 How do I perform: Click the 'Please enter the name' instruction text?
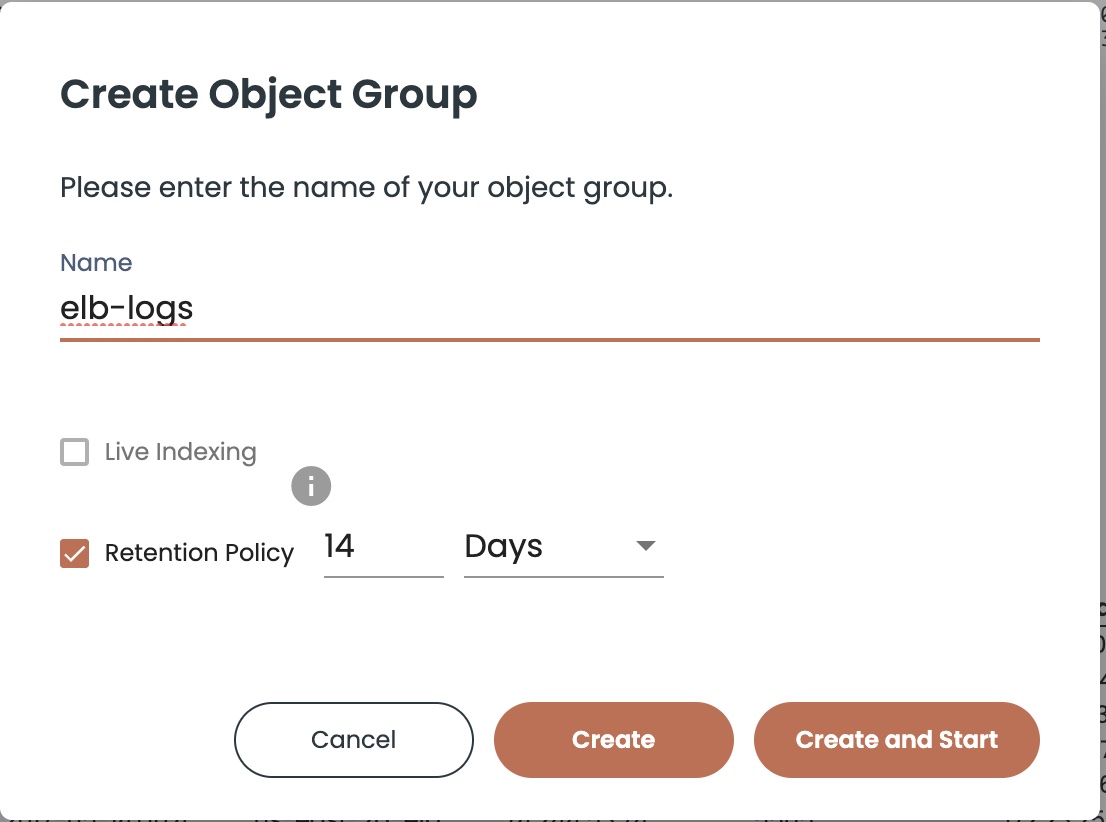click(367, 188)
